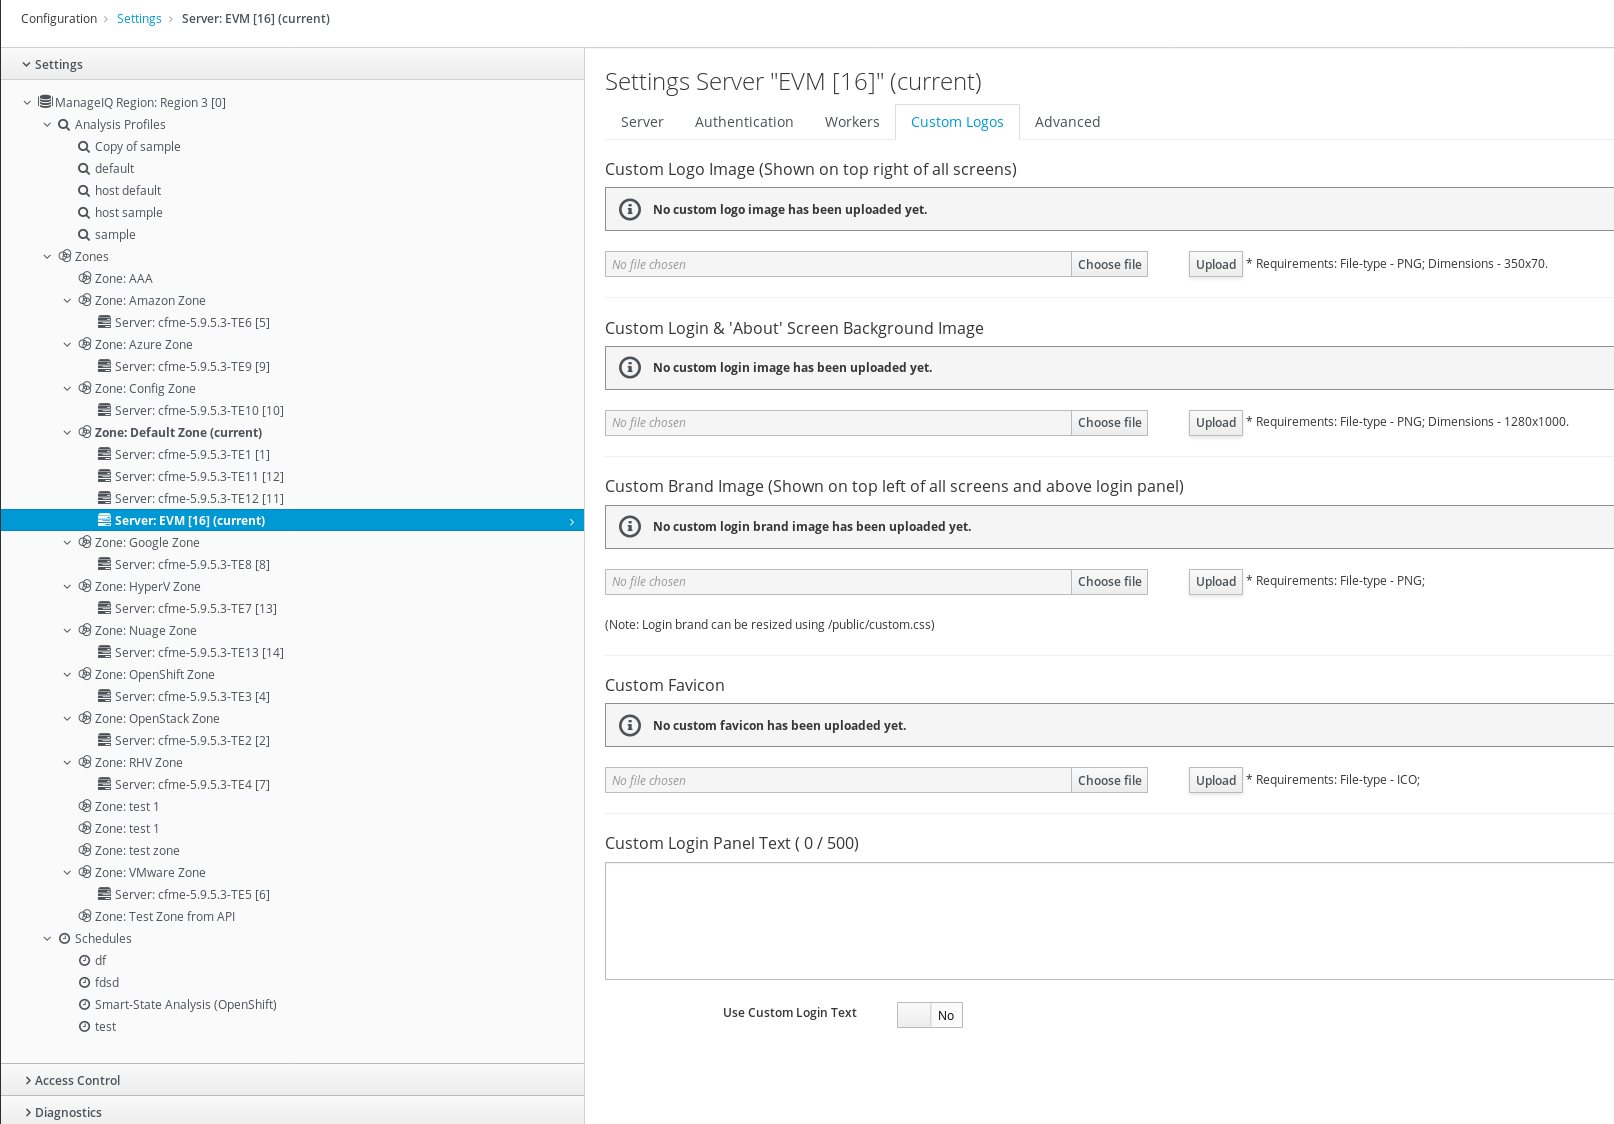
Task: Choose file for custom brand image
Action: point(1109,582)
